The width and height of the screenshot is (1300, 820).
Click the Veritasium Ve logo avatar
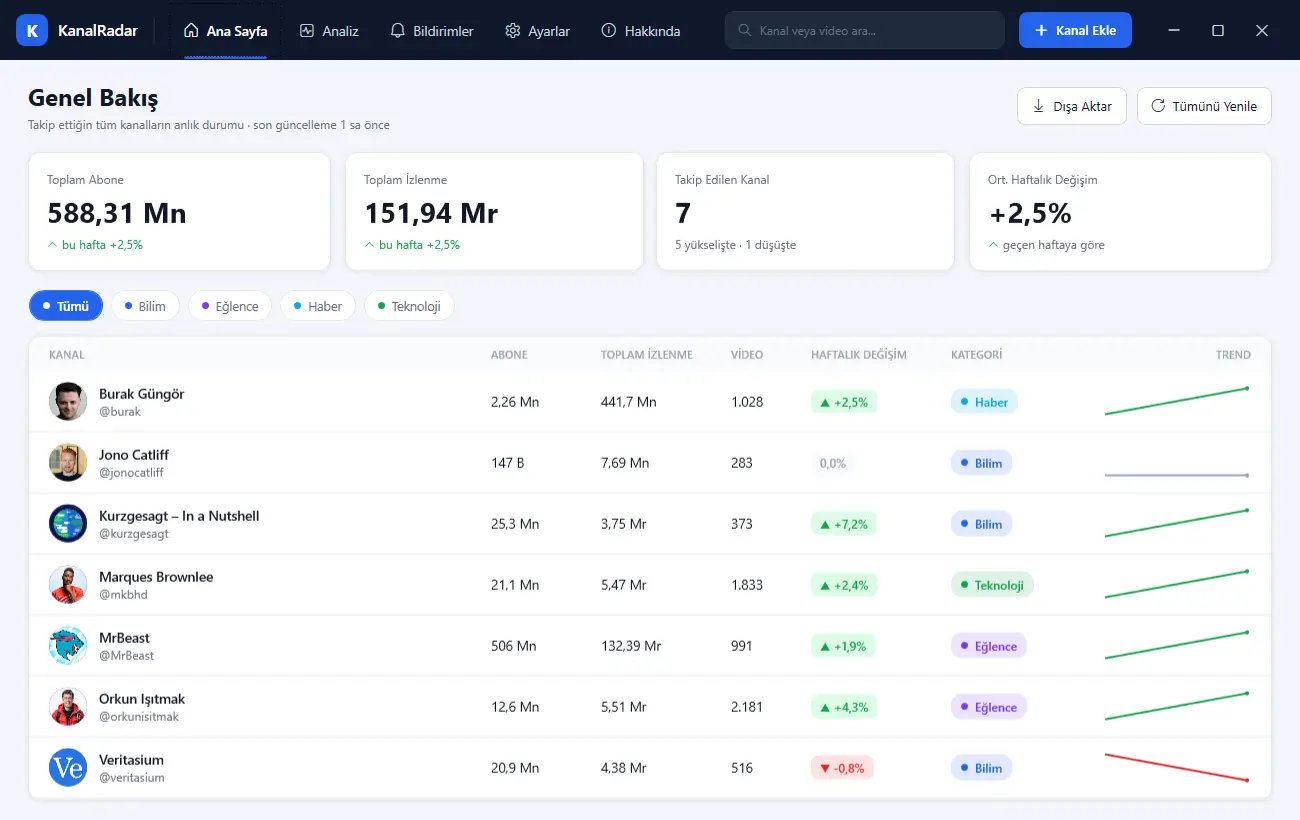click(68, 768)
